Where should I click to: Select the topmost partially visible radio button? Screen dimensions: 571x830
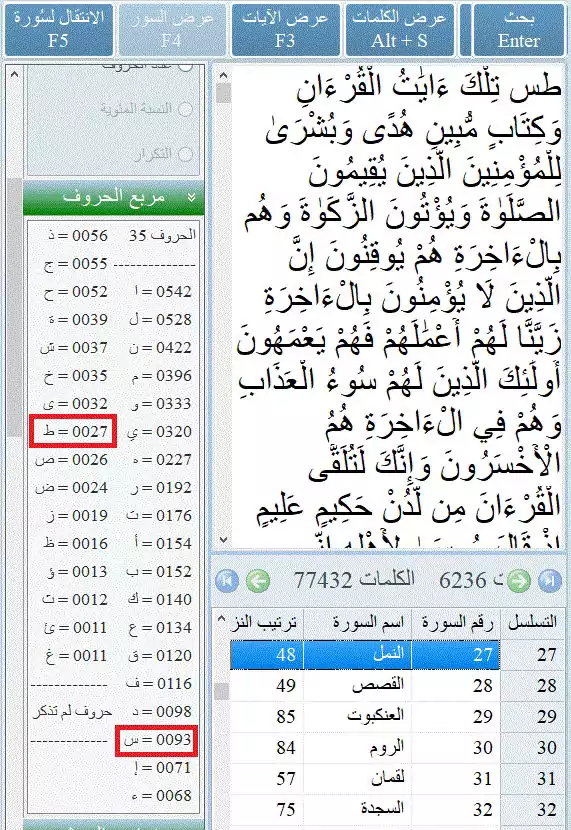(x=185, y=67)
